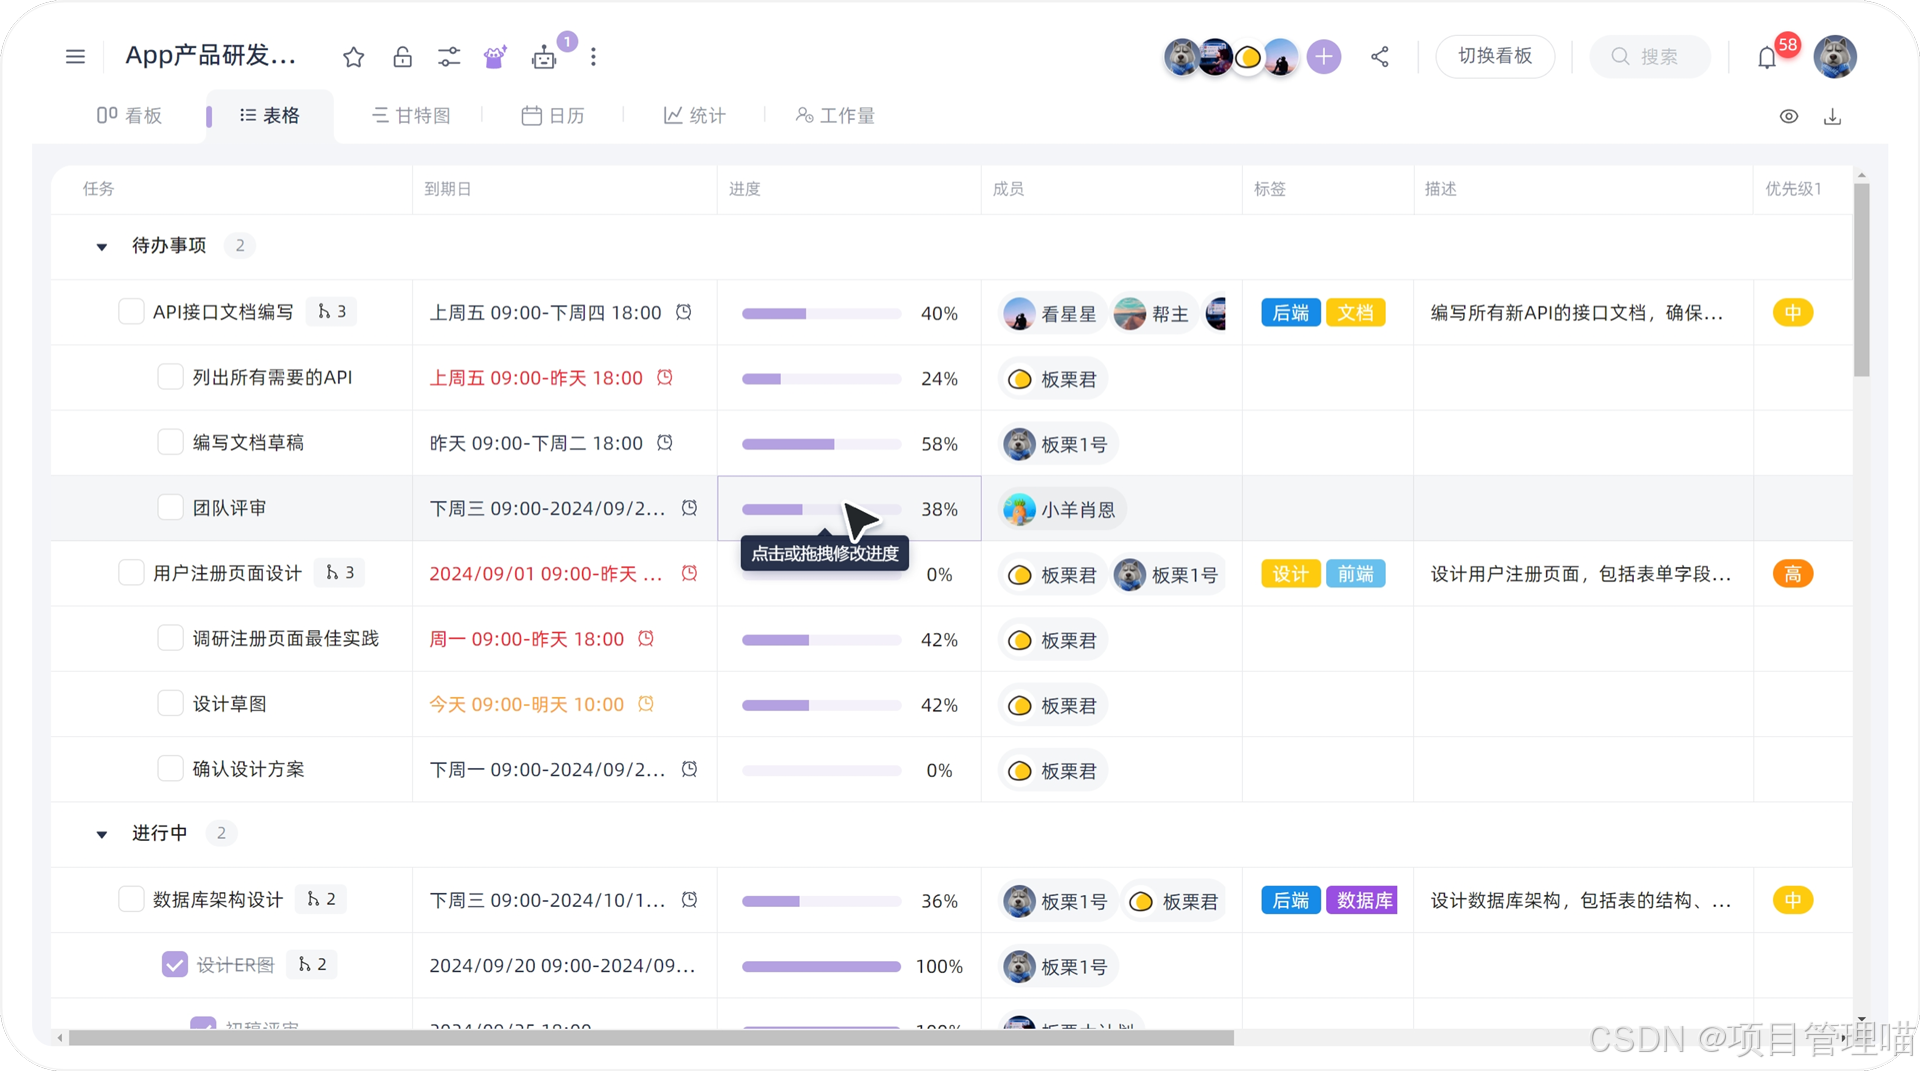Screen dimensions: 1920x1071
Task: Click reminder clock on 数据库架构设计 due date
Action: [690, 900]
